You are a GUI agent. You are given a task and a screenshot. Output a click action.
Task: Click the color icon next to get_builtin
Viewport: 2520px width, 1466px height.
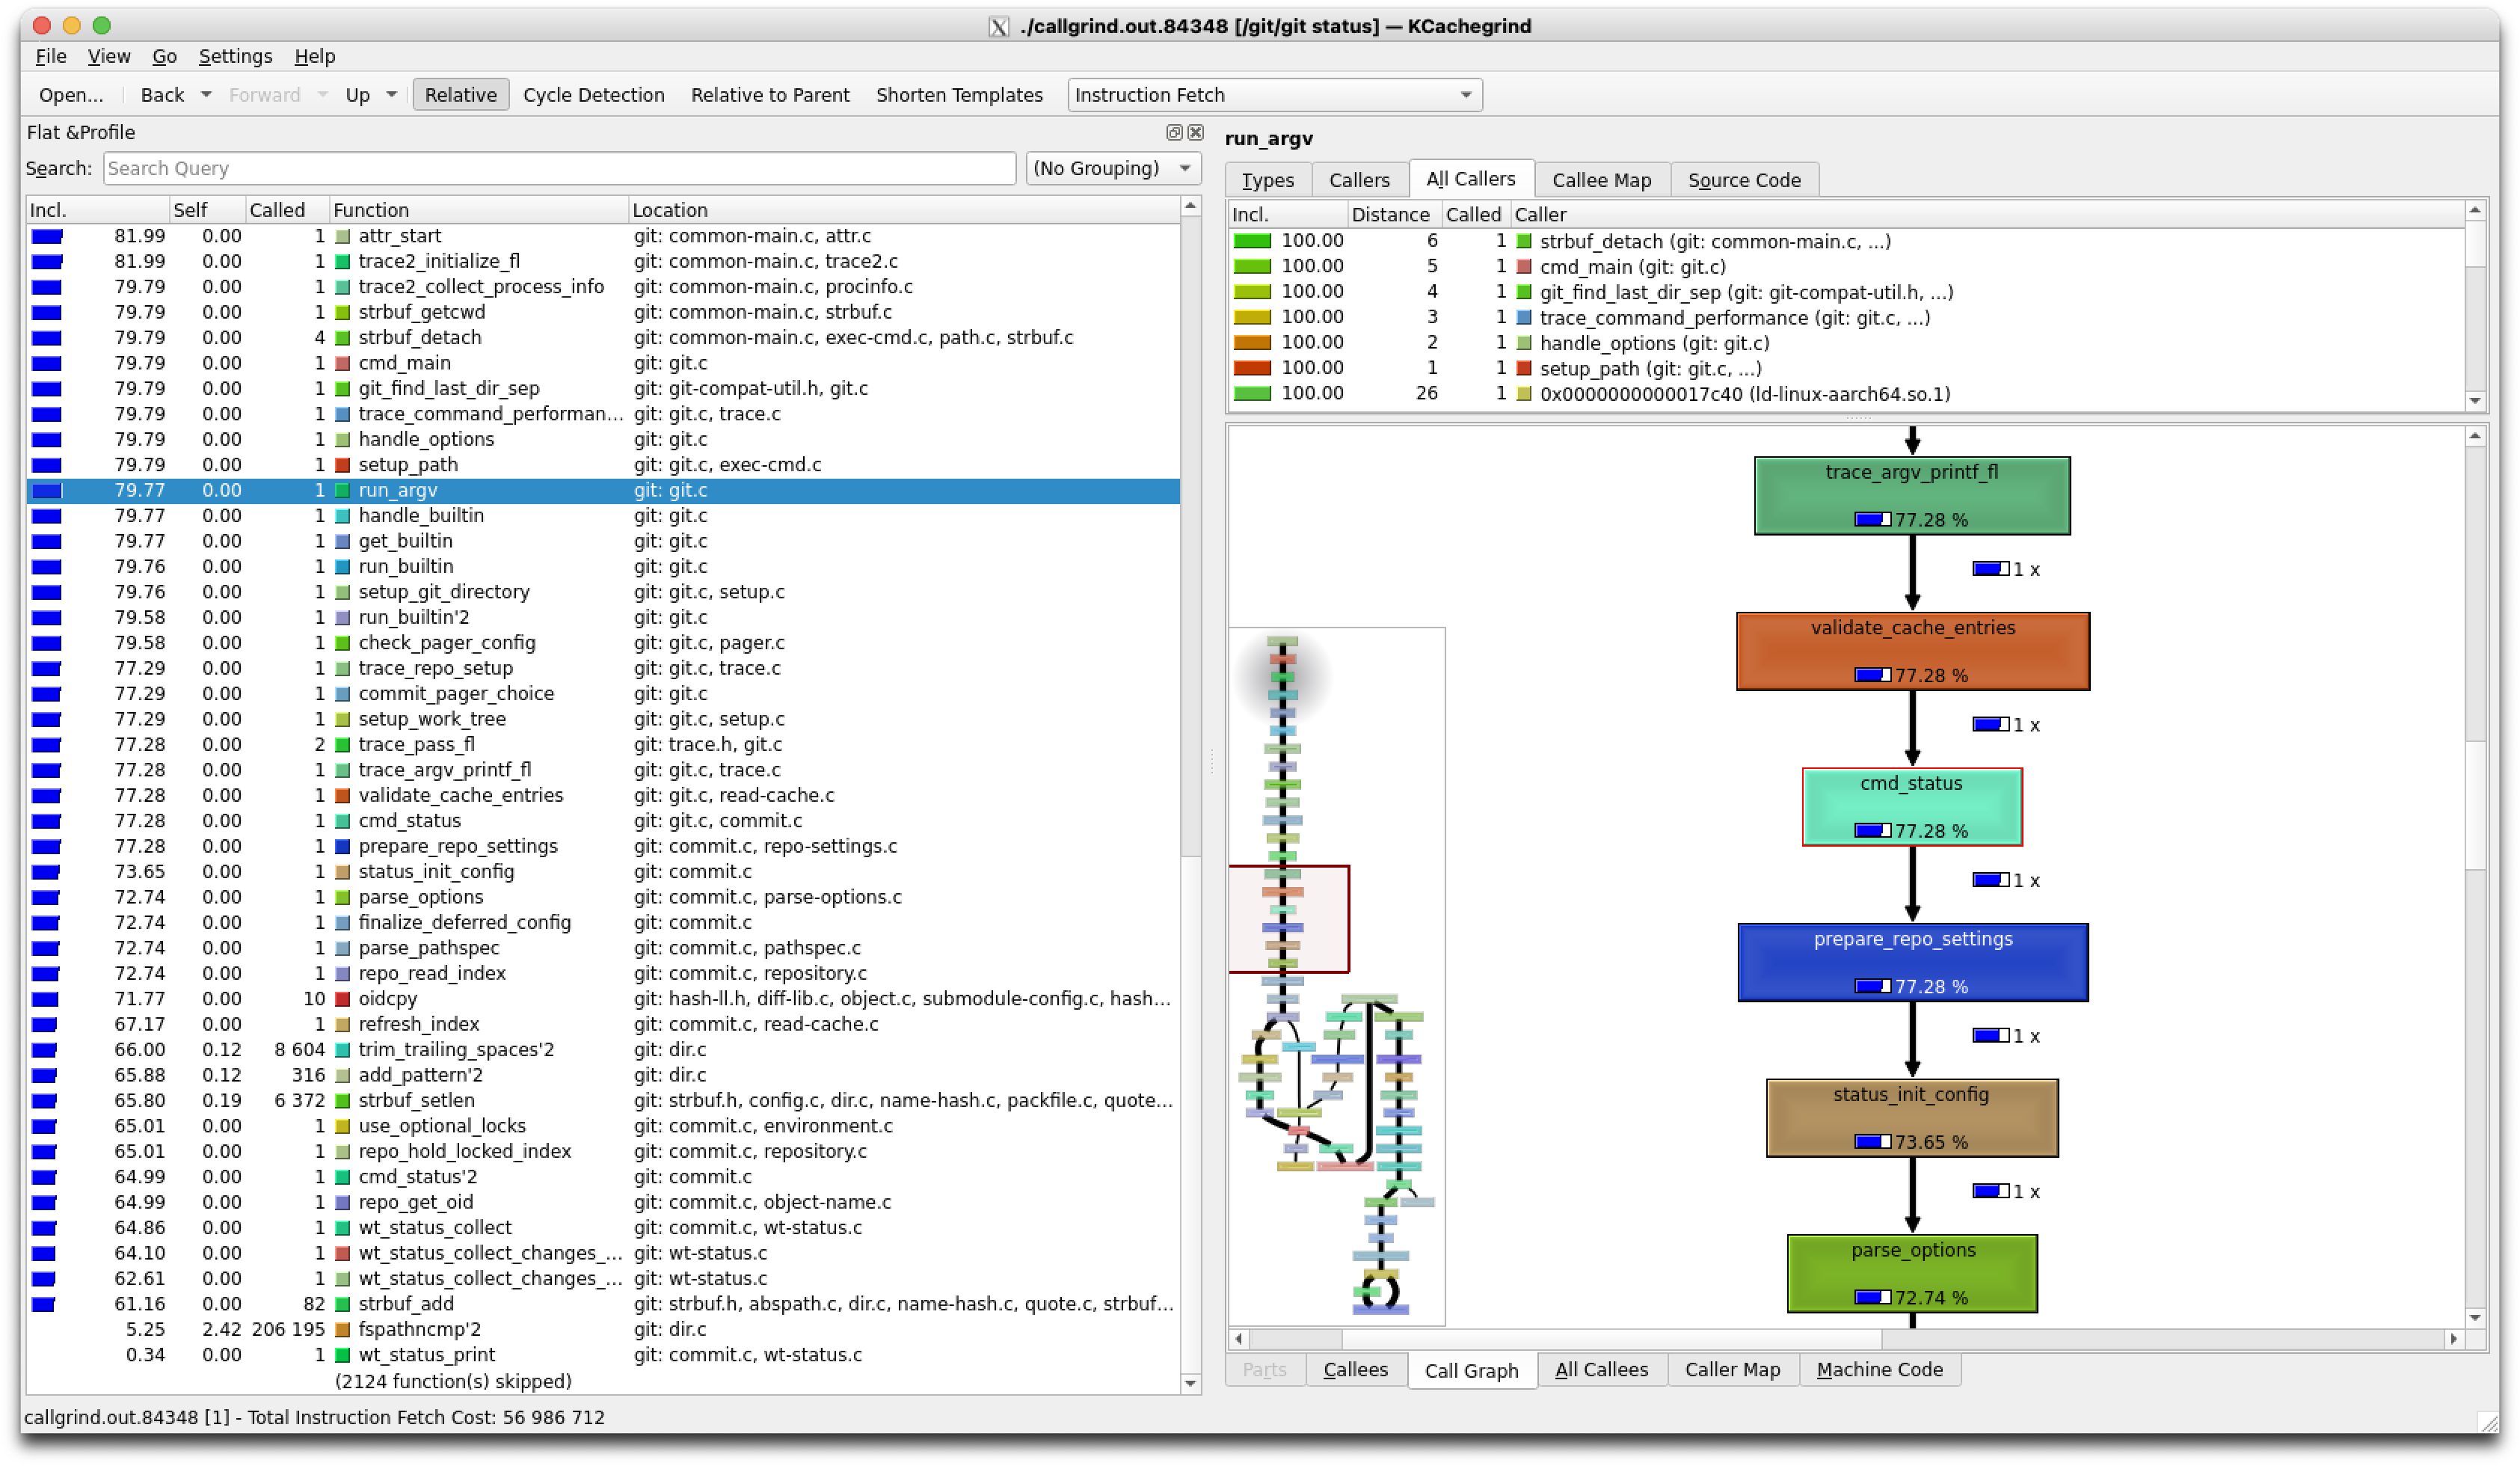[342, 541]
